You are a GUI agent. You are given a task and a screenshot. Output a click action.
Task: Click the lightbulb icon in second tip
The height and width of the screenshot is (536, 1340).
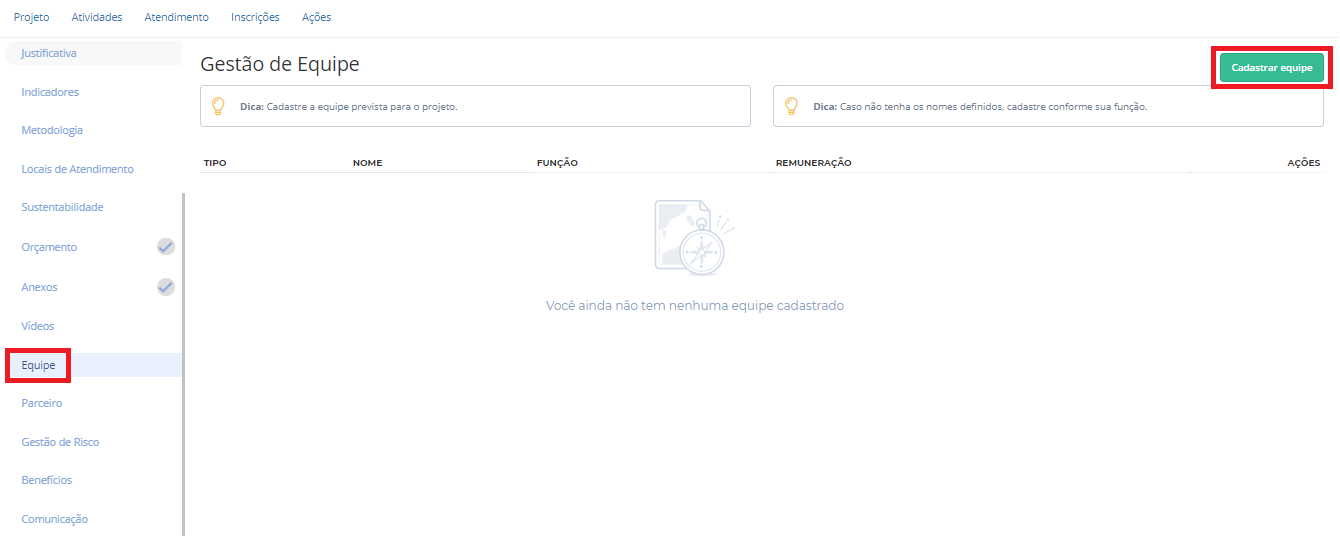pyautogui.click(x=791, y=106)
